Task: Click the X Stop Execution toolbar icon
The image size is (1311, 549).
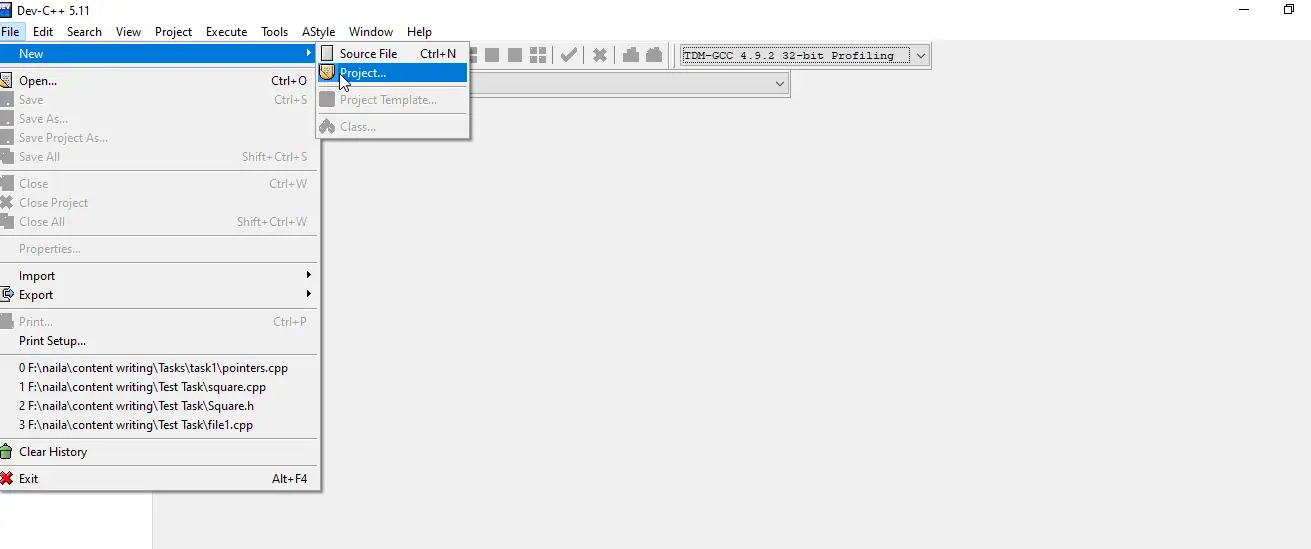Action: tap(600, 55)
